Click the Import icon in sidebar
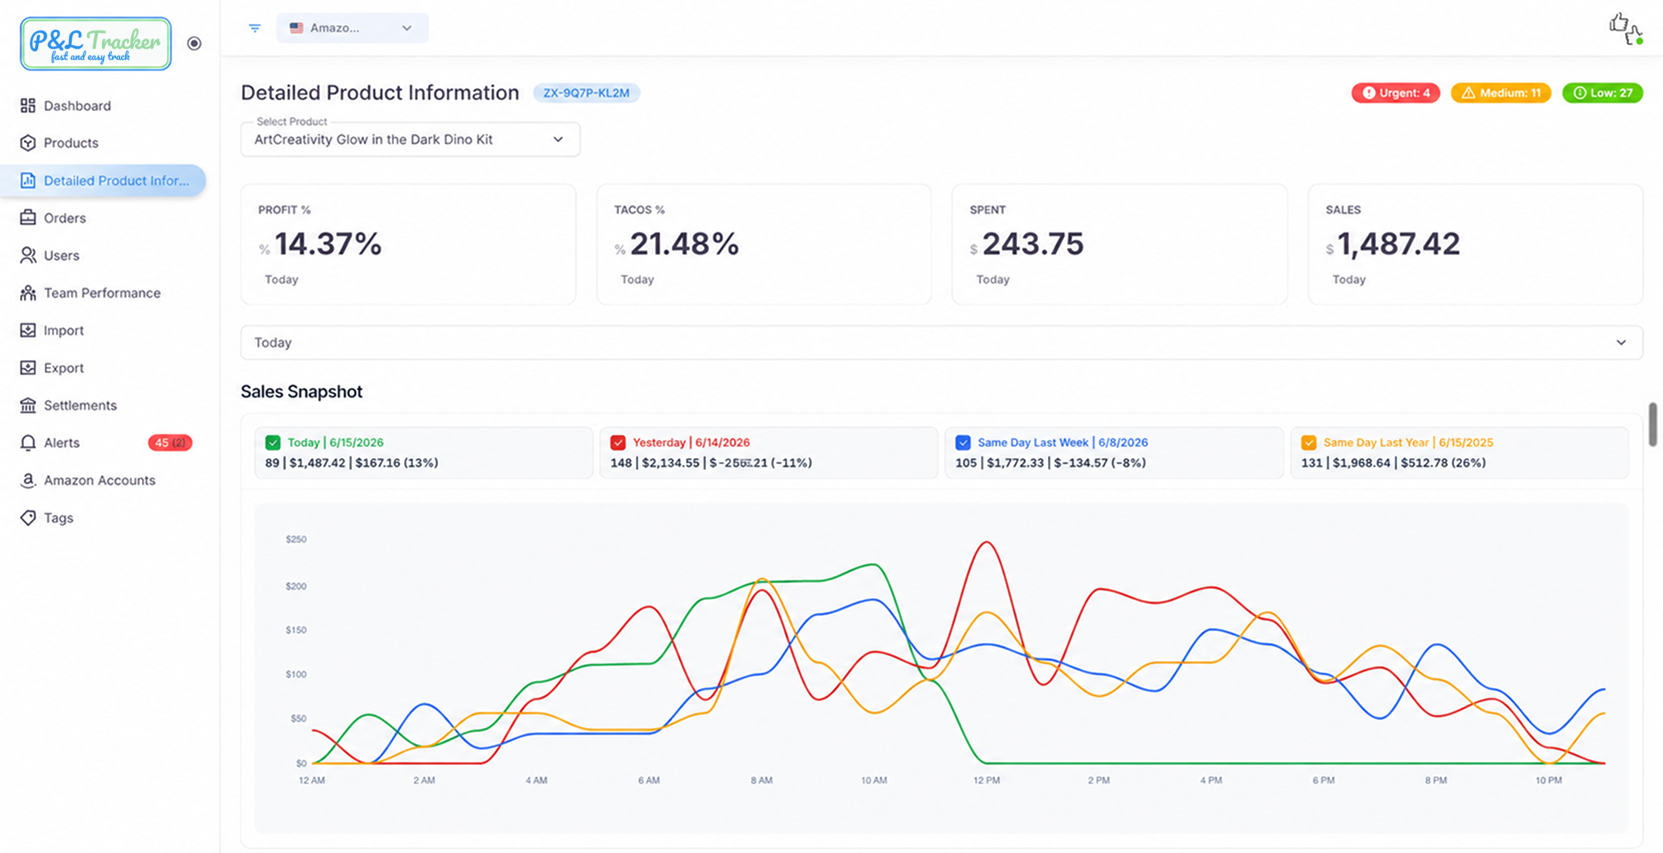This screenshot has width=1663, height=853. pyautogui.click(x=28, y=330)
